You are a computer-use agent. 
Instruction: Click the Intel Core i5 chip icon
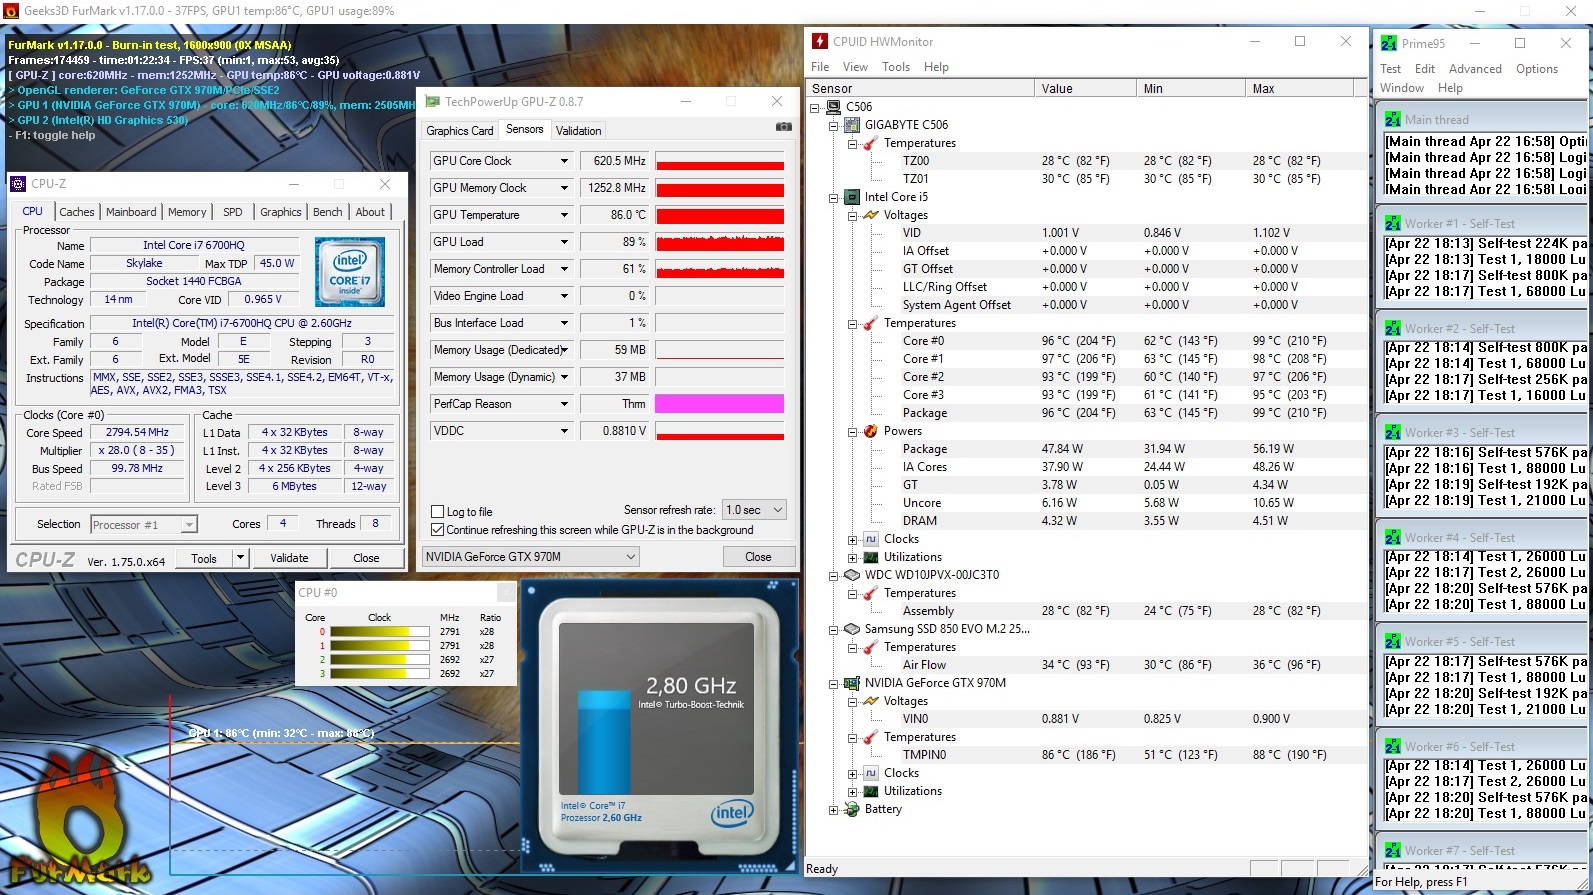(852, 197)
